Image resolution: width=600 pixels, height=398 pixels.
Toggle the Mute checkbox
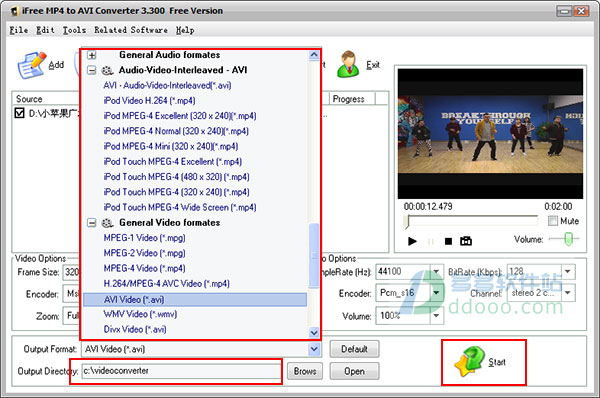tap(553, 221)
